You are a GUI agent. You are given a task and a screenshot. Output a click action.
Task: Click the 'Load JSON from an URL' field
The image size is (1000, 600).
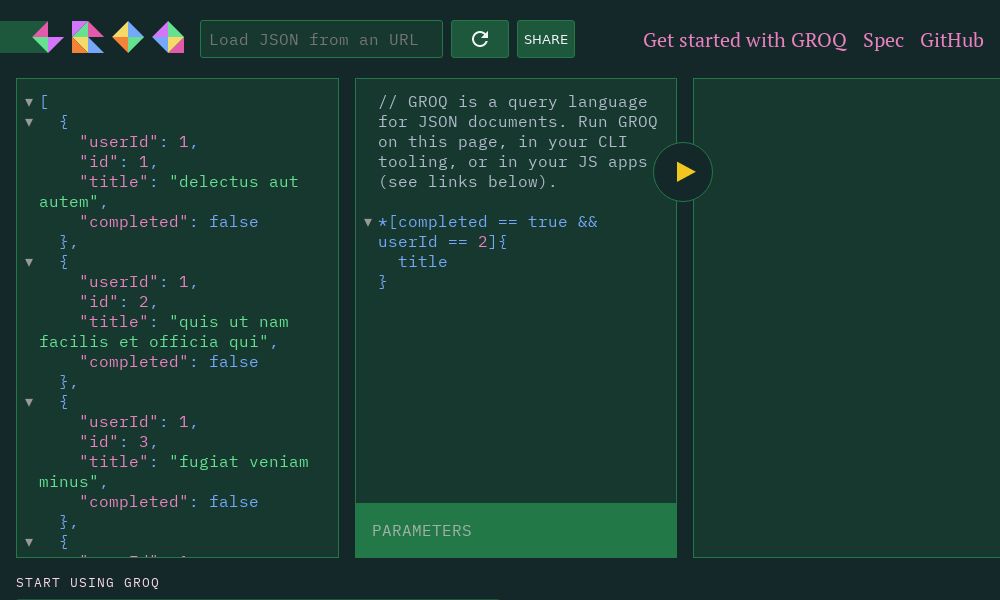coord(321,39)
